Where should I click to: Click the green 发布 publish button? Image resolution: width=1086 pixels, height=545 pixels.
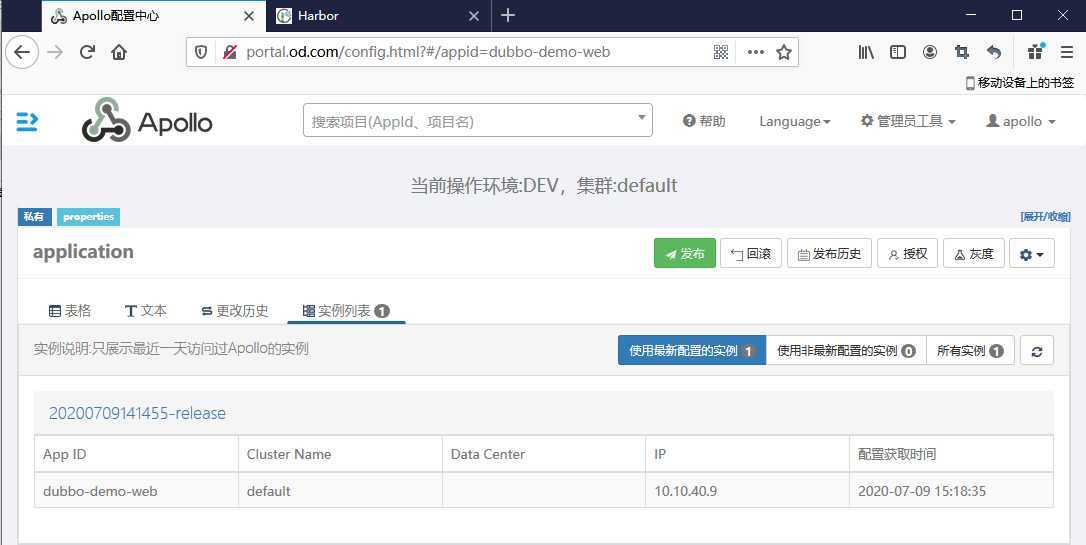pyautogui.click(x=685, y=253)
